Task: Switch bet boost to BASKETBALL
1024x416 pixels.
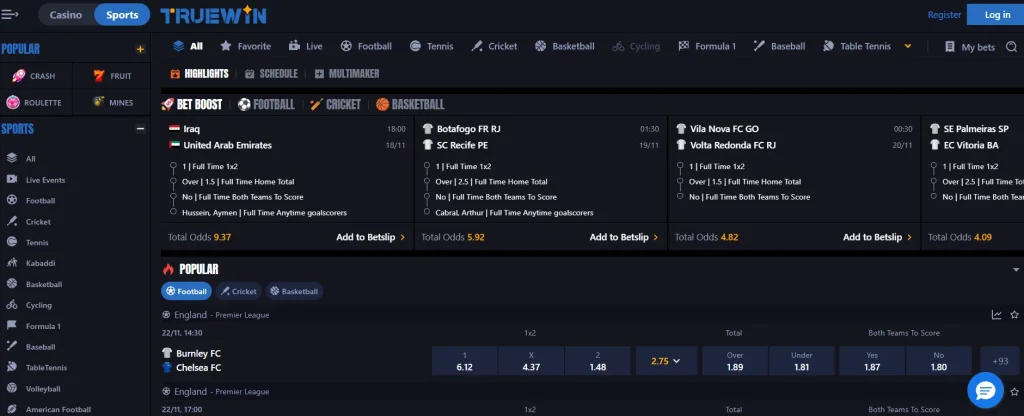Action: (410, 104)
